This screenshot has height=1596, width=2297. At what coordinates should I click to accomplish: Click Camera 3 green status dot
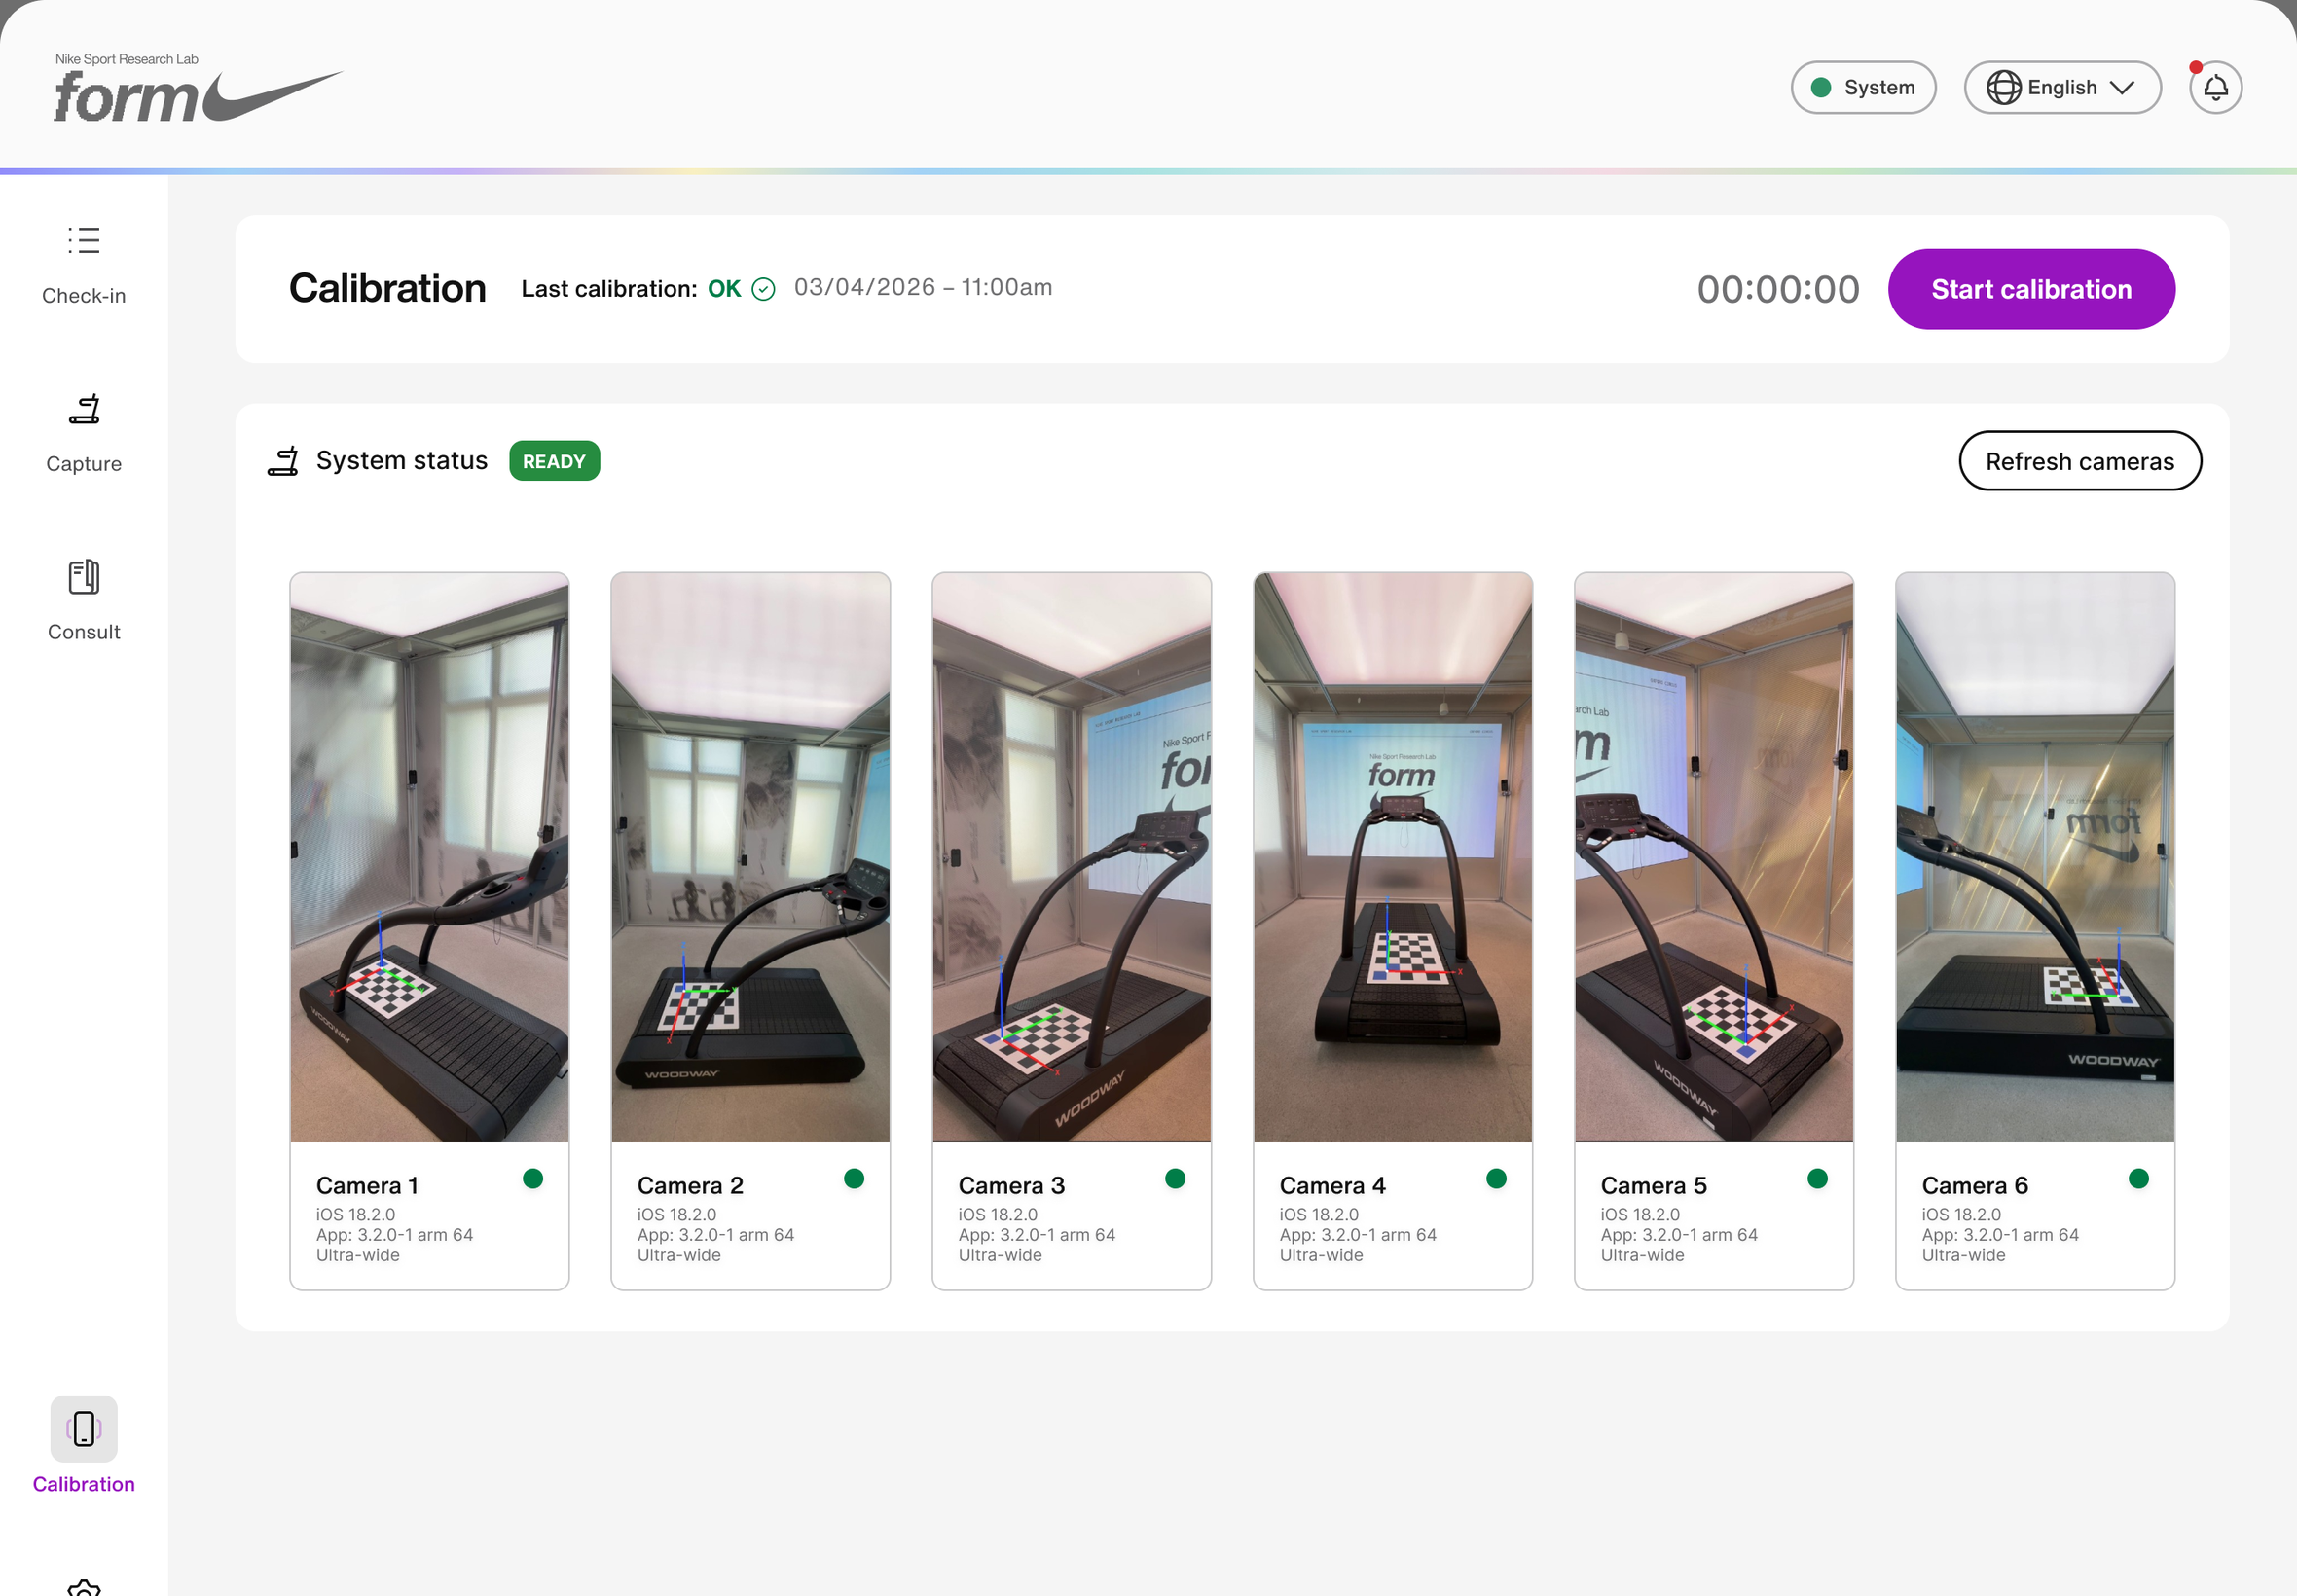pos(1175,1179)
